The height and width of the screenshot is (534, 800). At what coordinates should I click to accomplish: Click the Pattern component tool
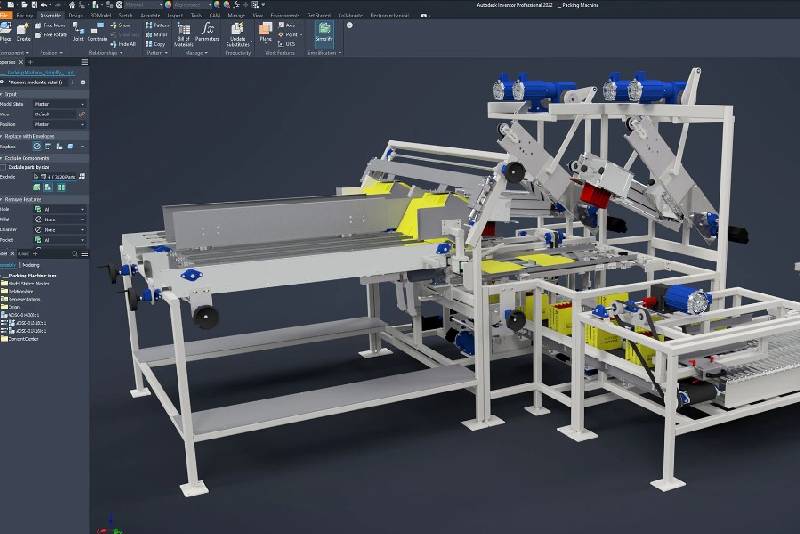(157, 25)
